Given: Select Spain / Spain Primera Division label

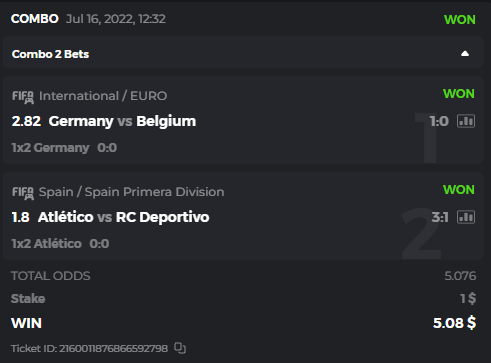Looking at the screenshot, I should [x=131, y=192].
